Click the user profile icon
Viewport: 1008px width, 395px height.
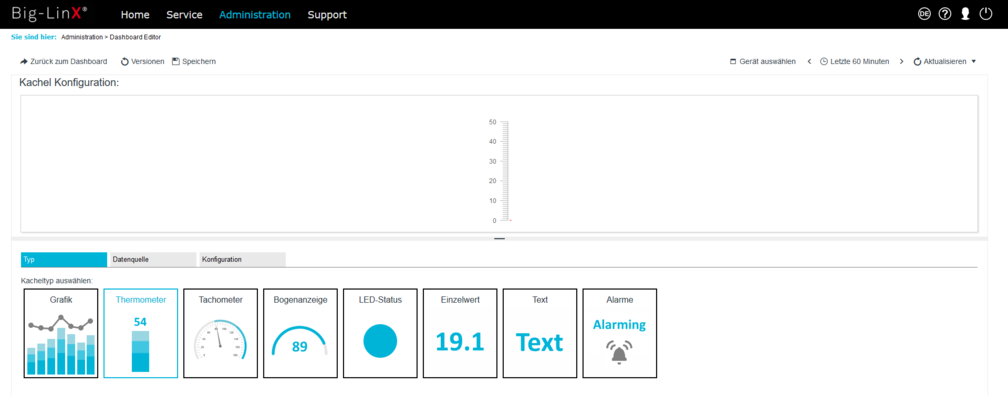(965, 14)
